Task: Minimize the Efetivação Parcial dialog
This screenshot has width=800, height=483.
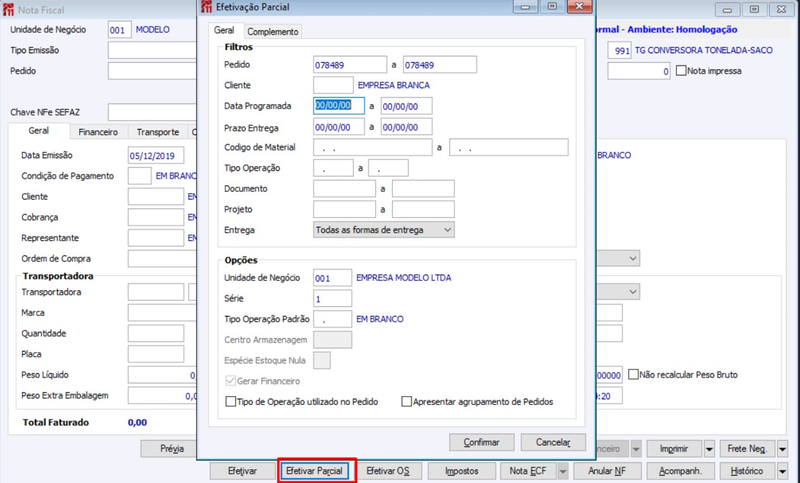Action: coord(526,7)
